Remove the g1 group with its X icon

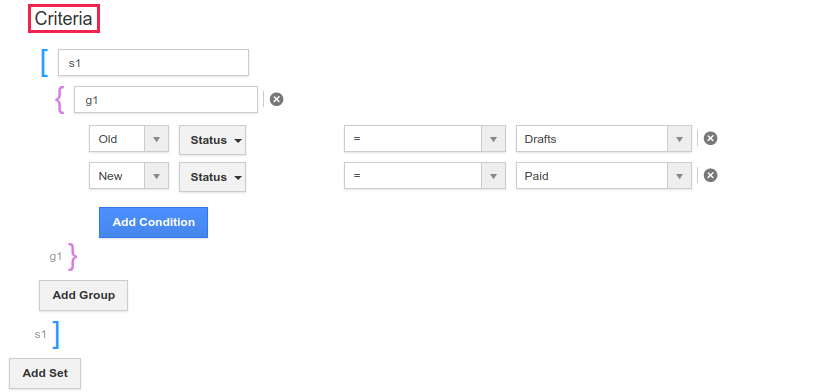tap(276, 99)
